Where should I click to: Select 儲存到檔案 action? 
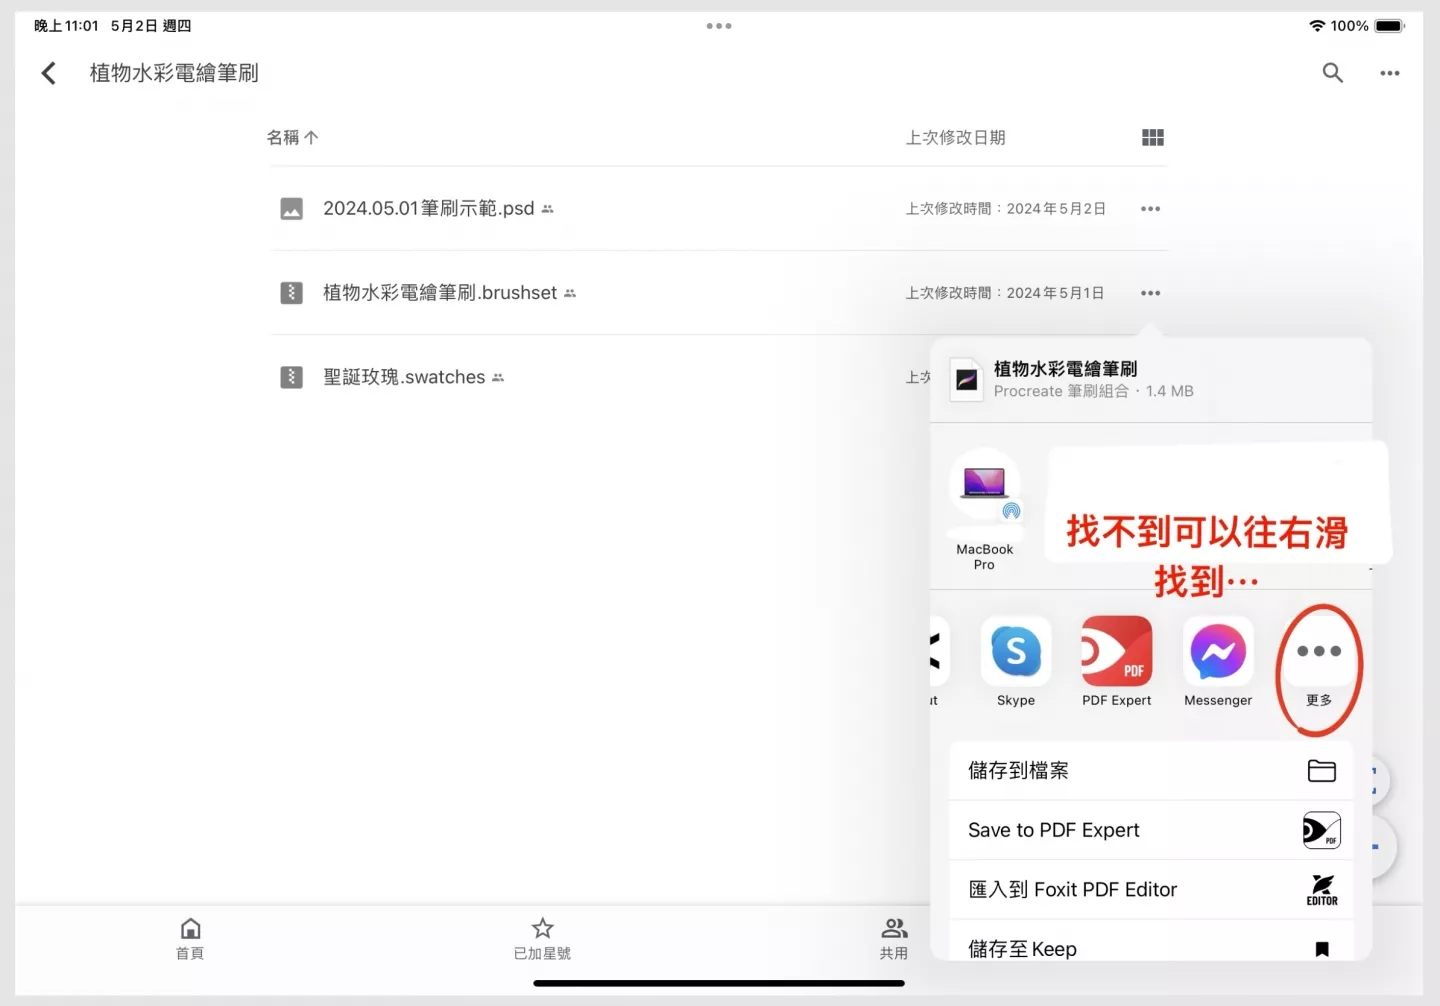[1150, 771]
